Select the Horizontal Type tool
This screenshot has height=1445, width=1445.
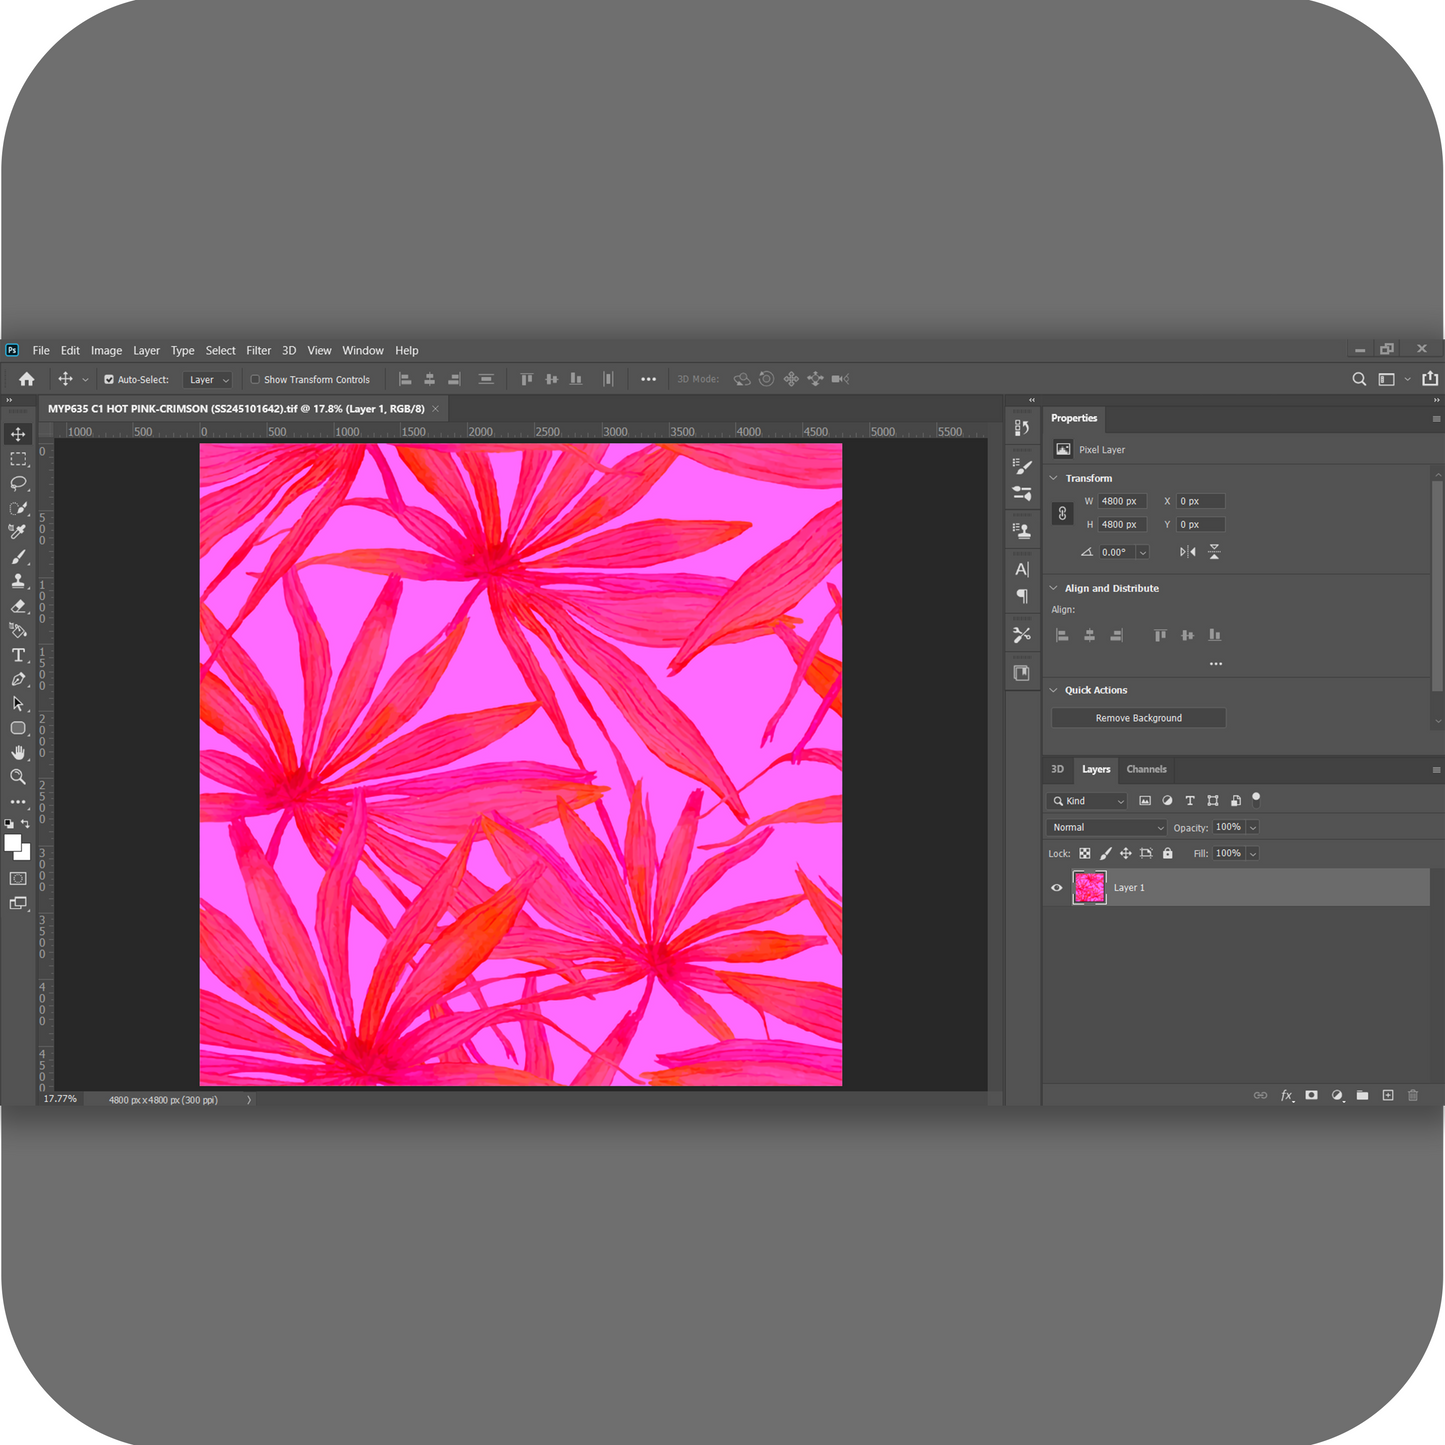(x=18, y=655)
